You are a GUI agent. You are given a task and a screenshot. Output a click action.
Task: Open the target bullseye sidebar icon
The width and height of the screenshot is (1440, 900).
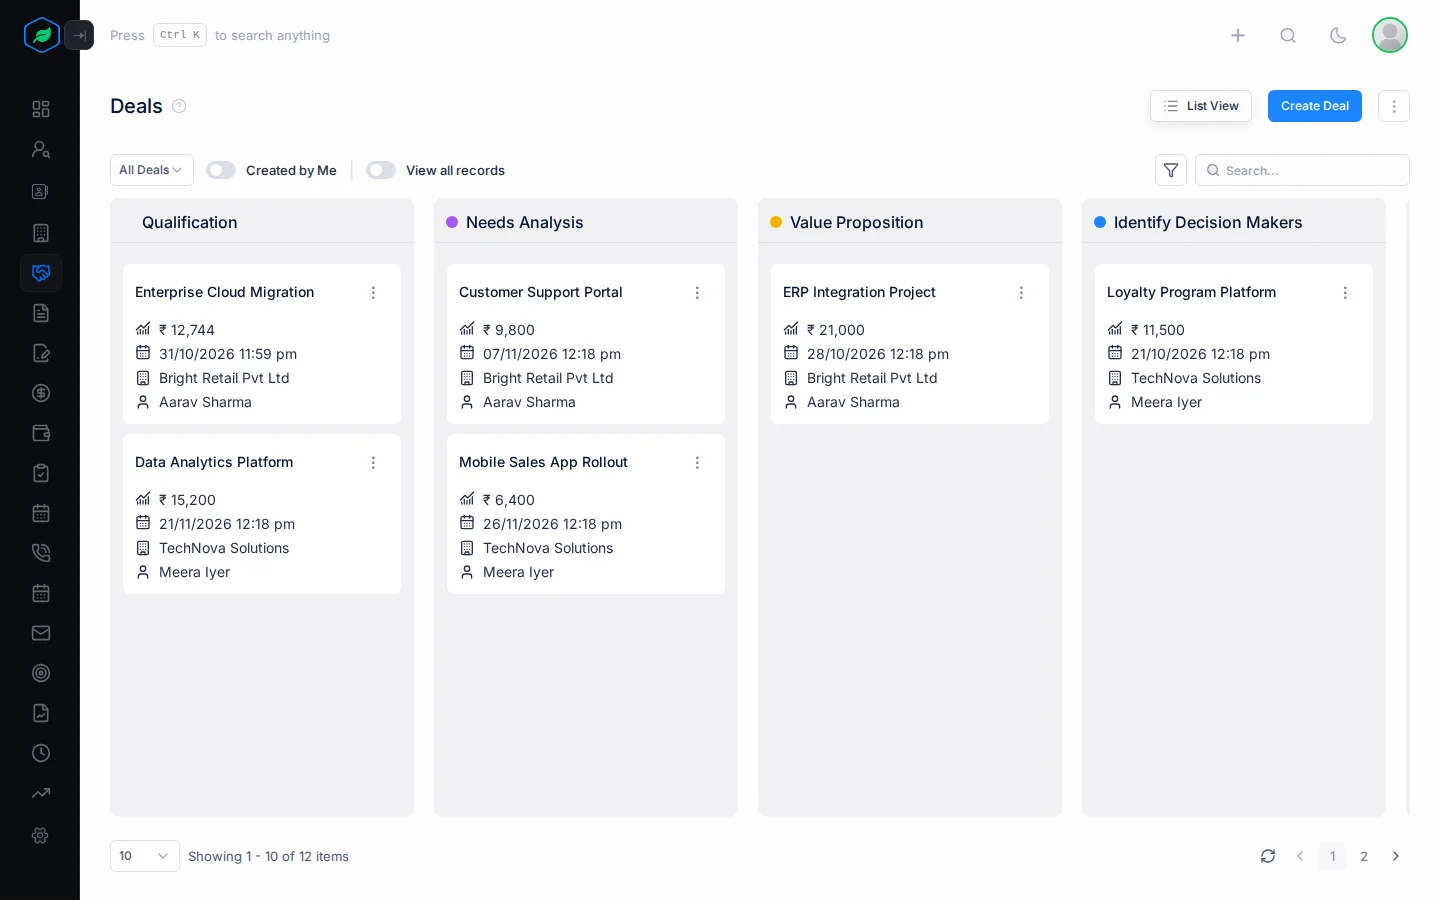tap(41, 673)
